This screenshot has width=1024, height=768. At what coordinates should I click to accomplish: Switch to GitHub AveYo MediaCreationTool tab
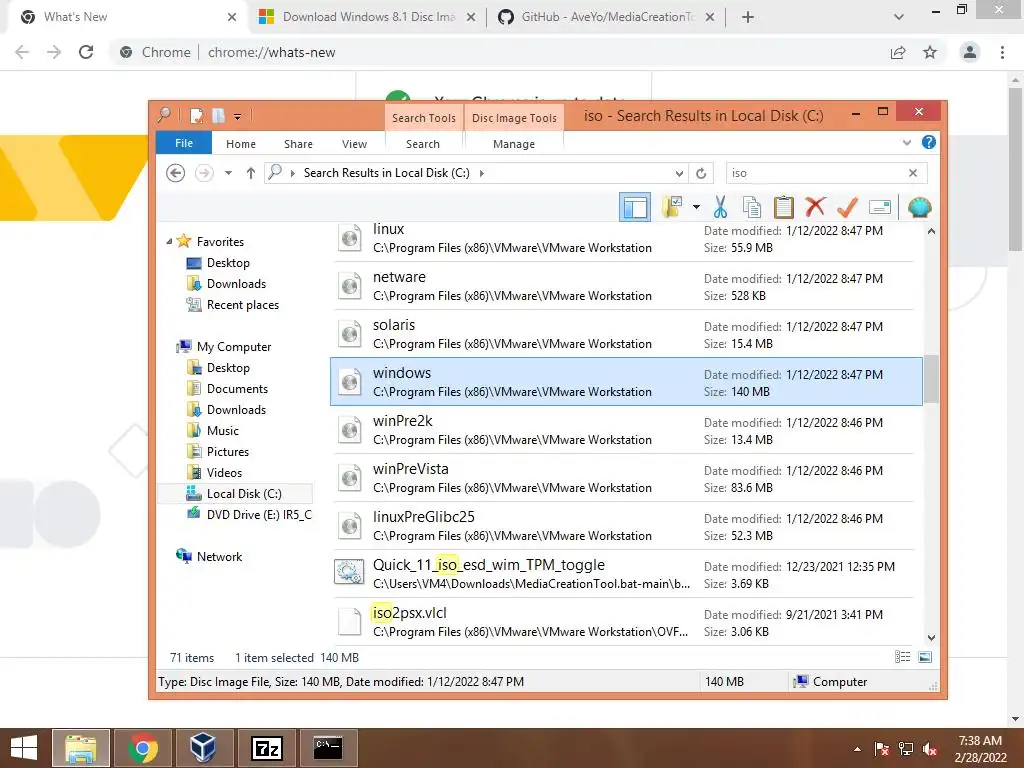606,17
